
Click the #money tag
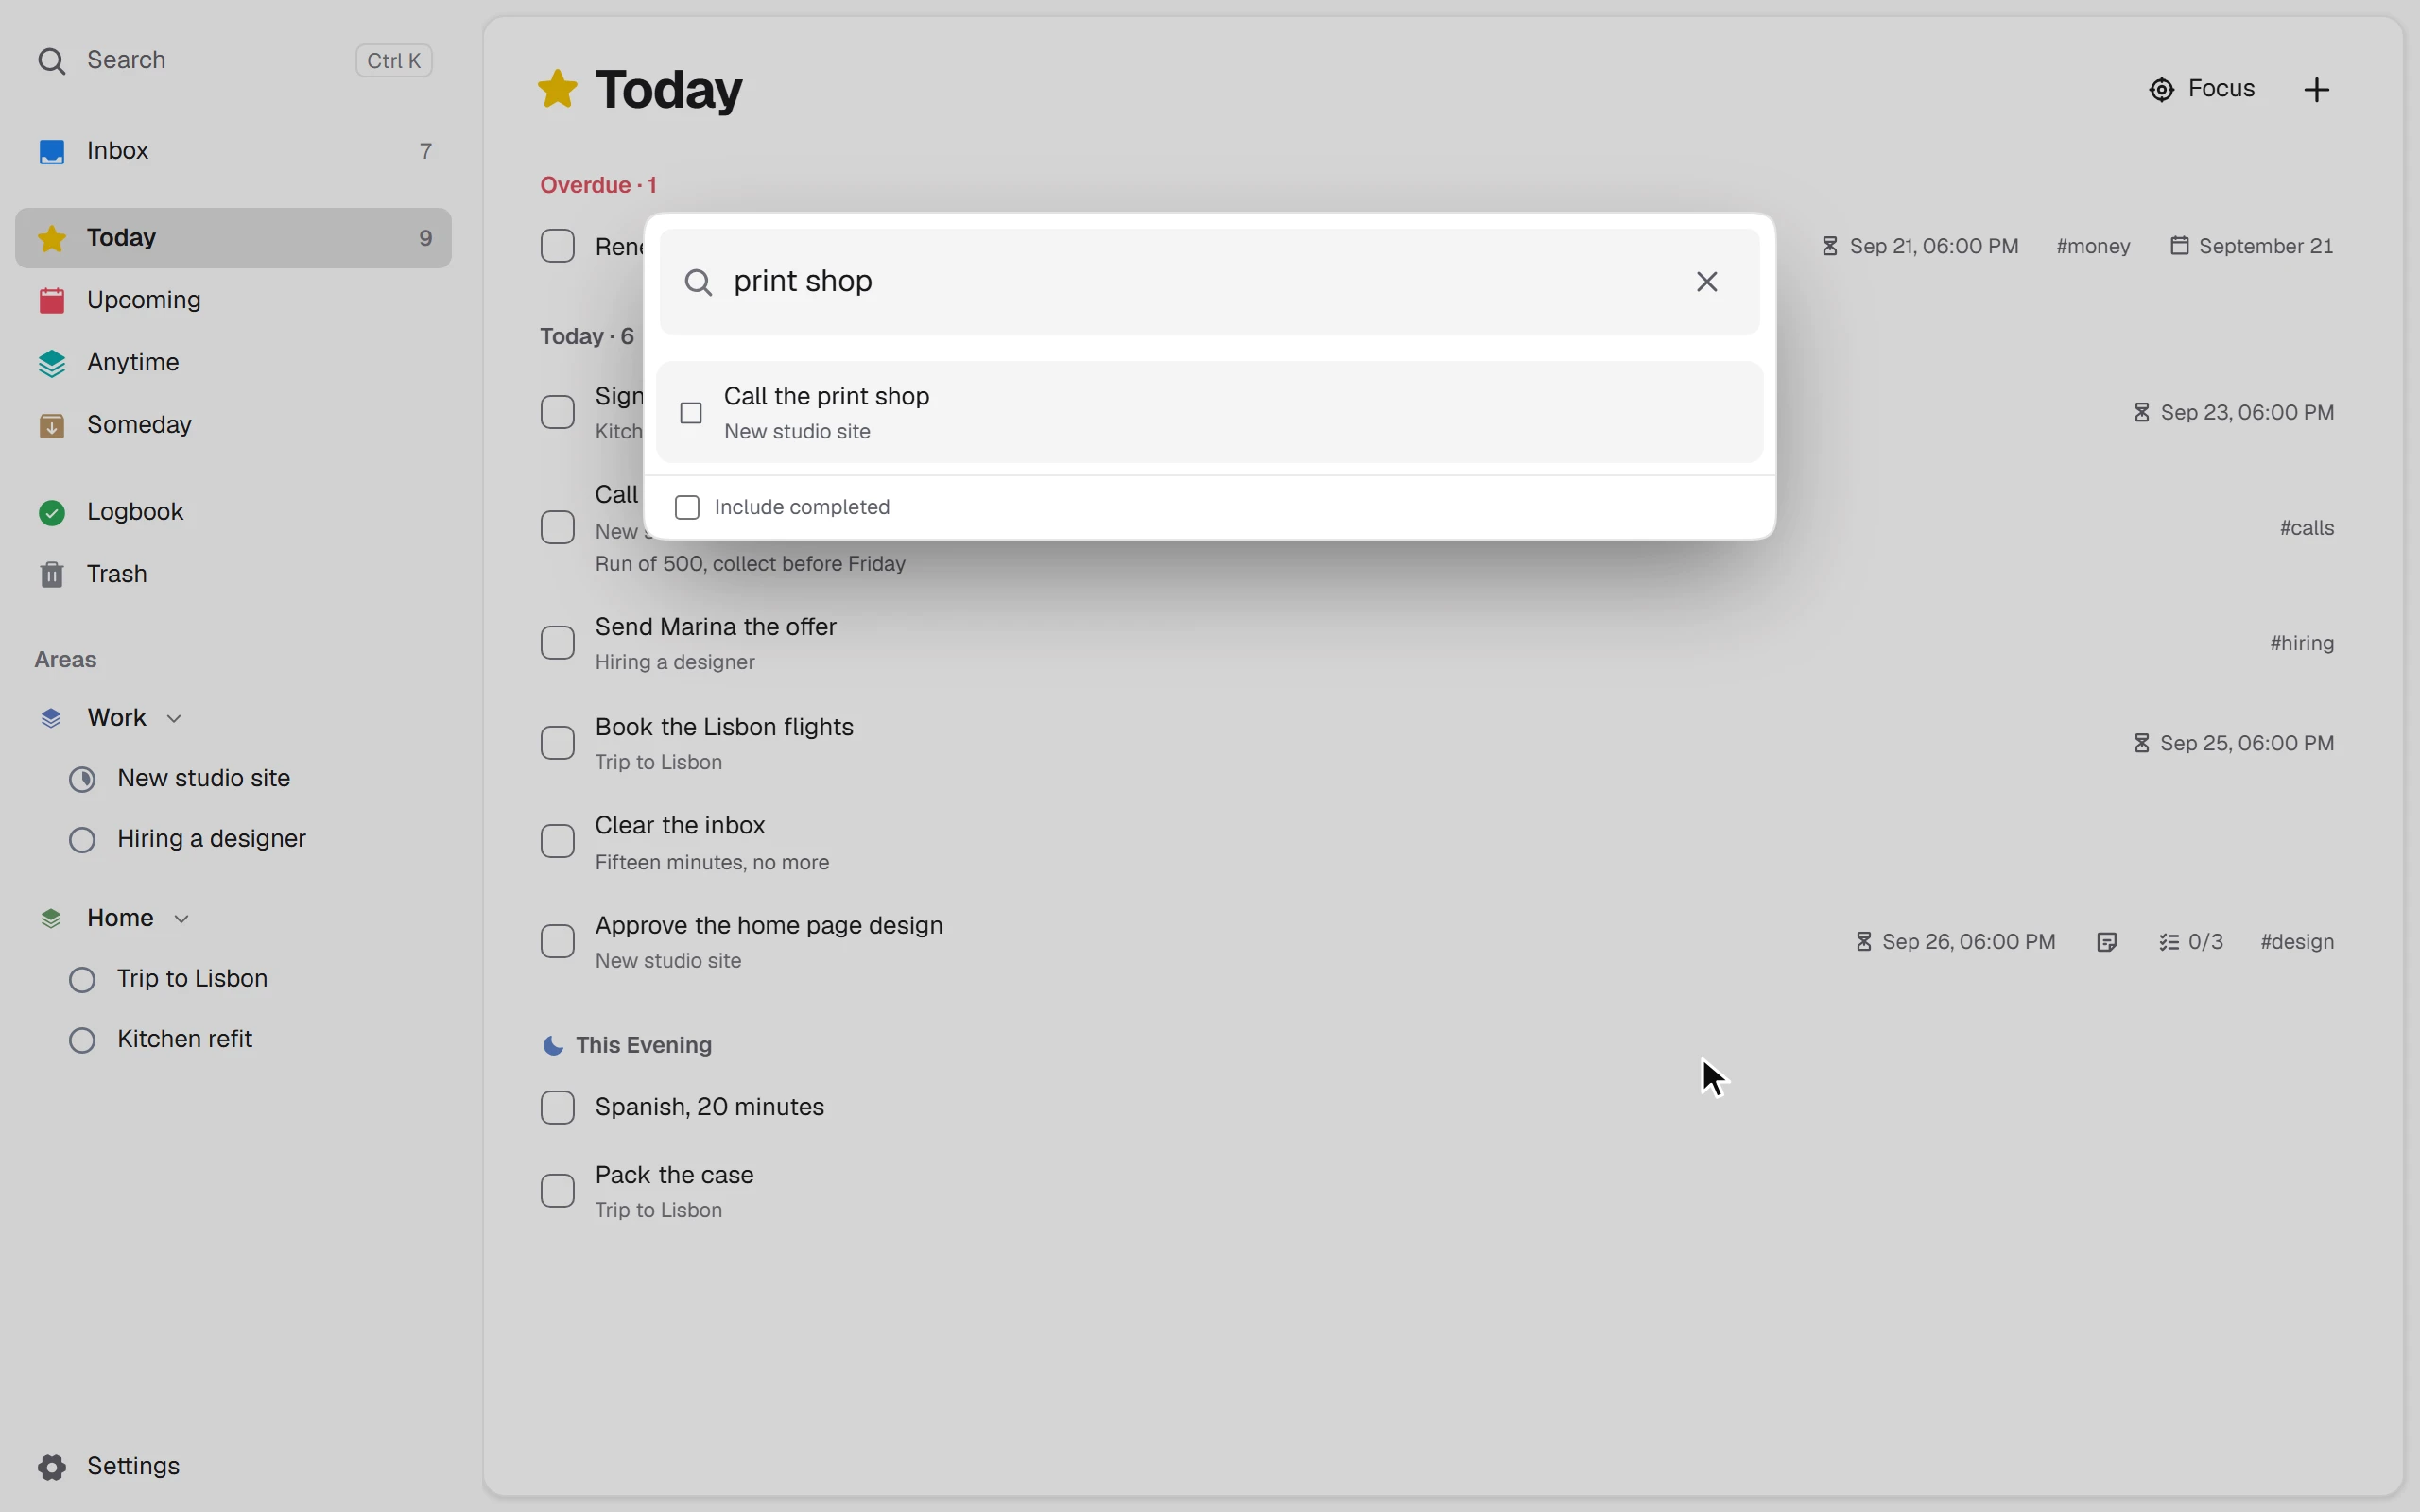pos(2093,247)
